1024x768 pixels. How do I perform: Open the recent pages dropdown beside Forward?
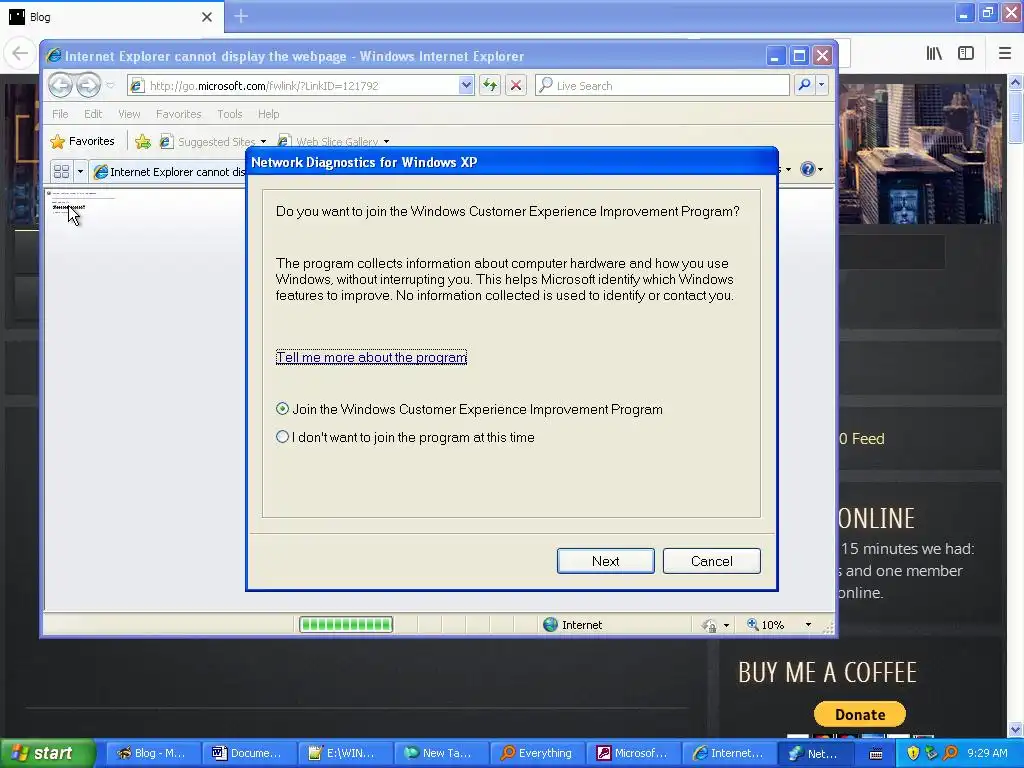pos(110,85)
